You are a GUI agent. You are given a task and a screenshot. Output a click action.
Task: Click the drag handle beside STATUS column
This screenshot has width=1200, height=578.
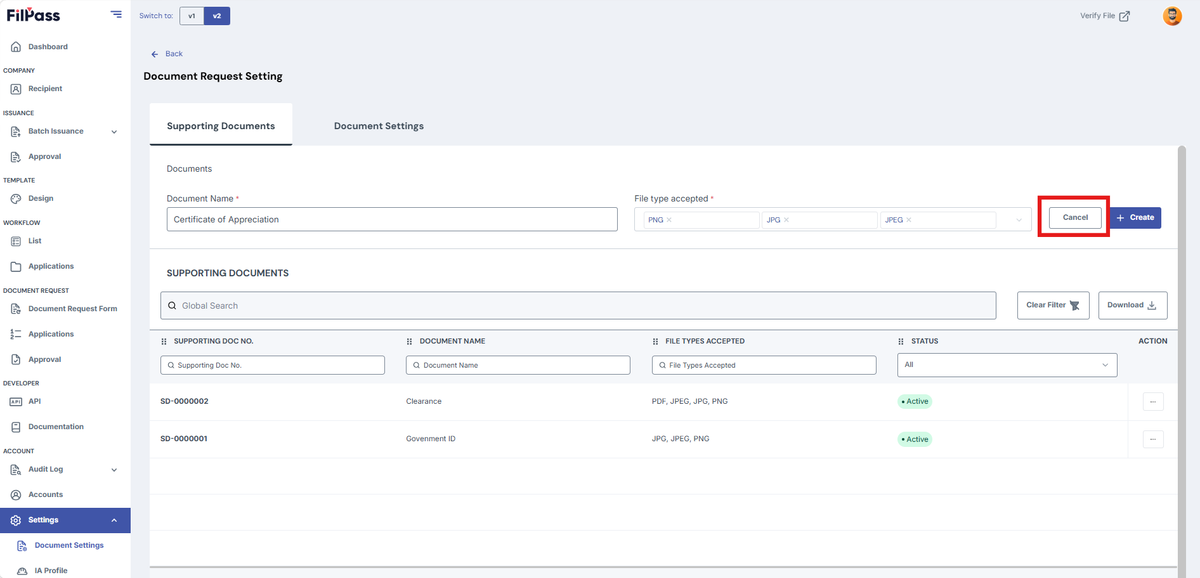(901, 341)
